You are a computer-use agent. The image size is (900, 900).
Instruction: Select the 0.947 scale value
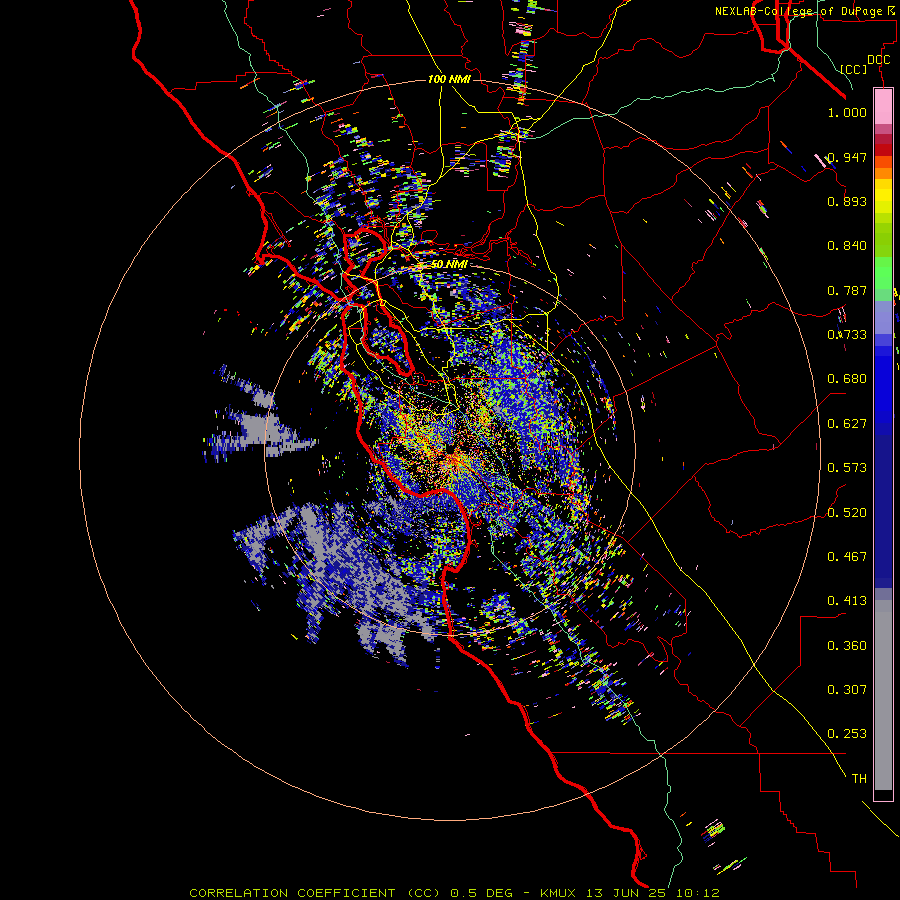pyautogui.click(x=847, y=157)
